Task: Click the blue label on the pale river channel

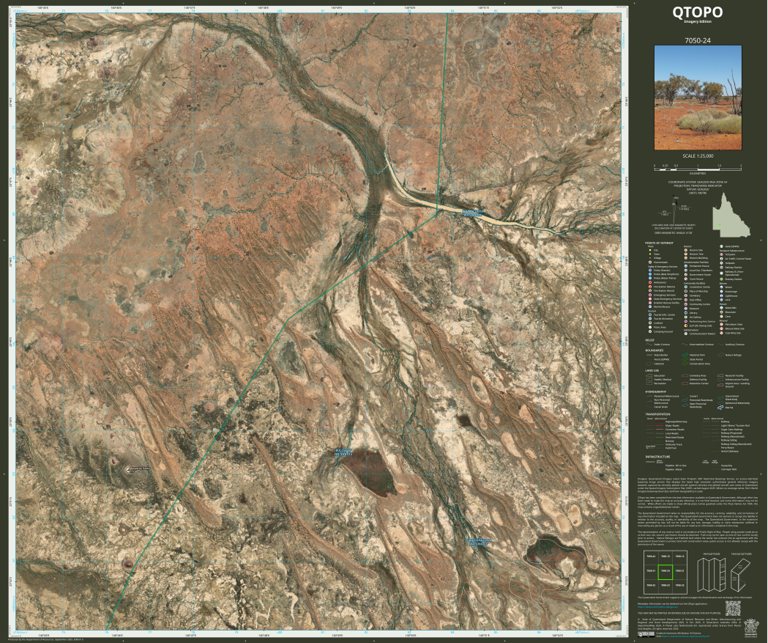Action: pos(473,213)
